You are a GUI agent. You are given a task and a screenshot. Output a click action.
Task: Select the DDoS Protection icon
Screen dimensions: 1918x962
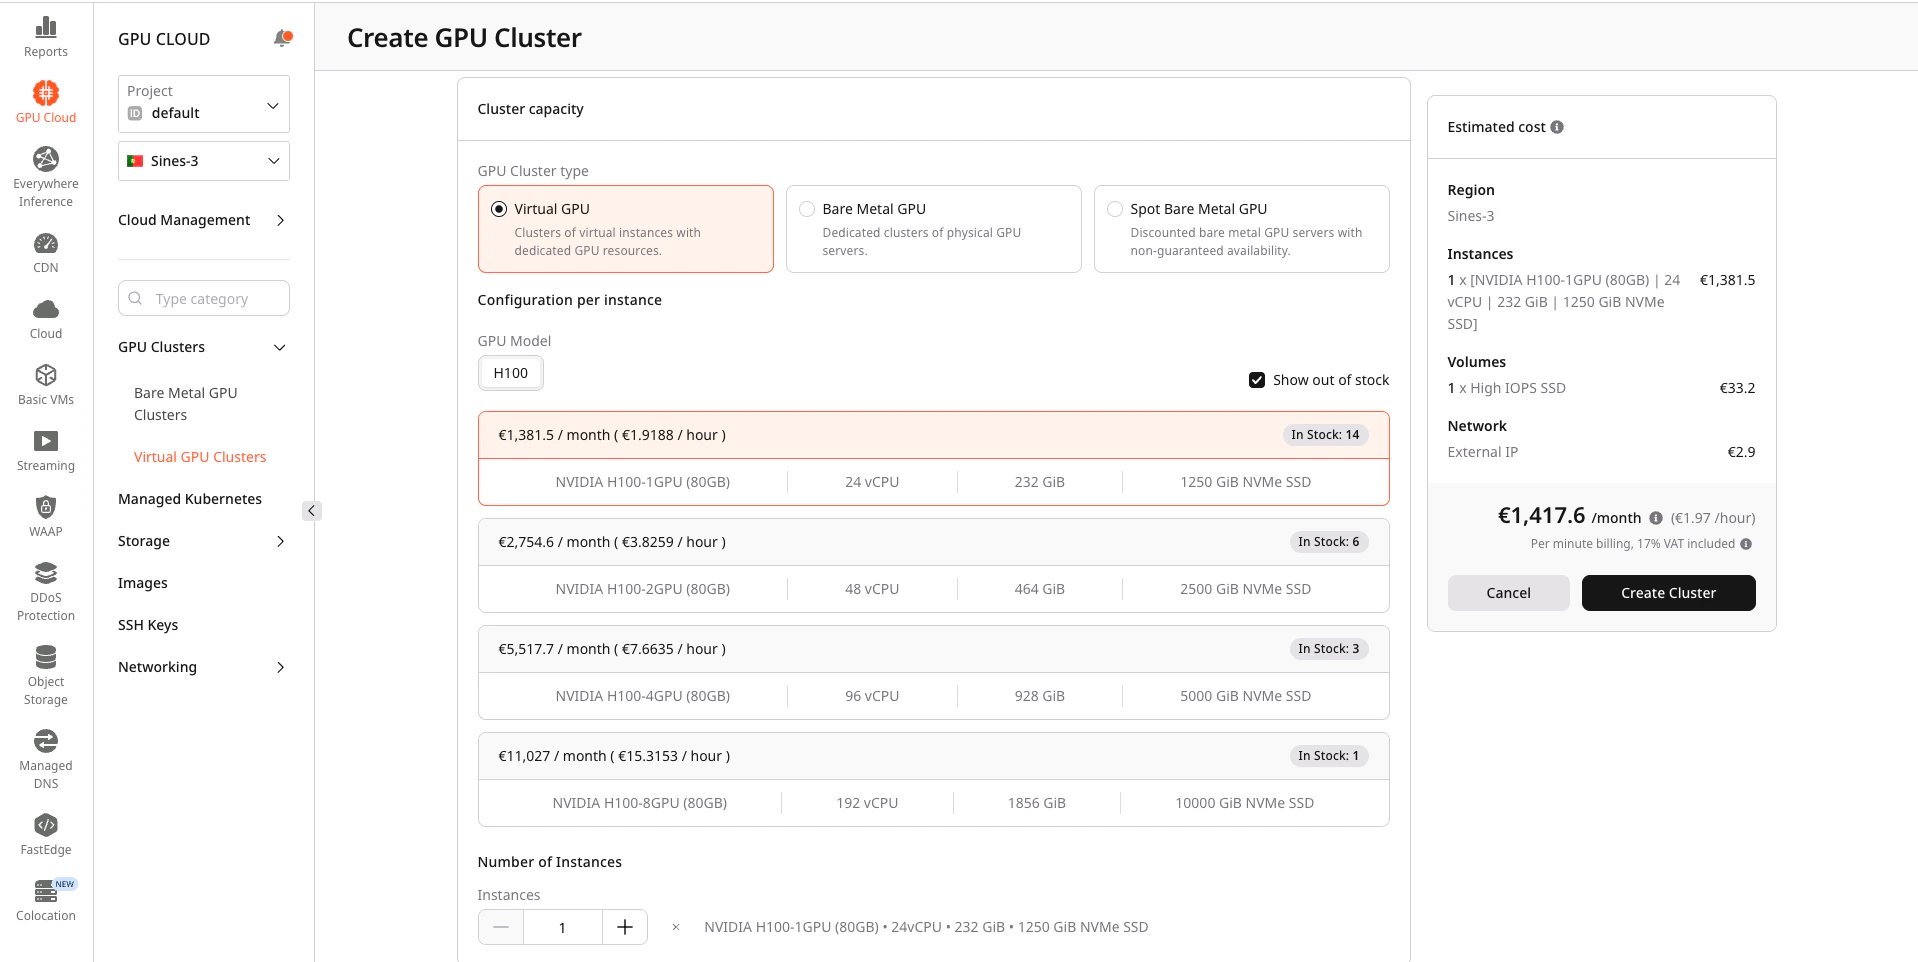pyautogui.click(x=45, y=573)
